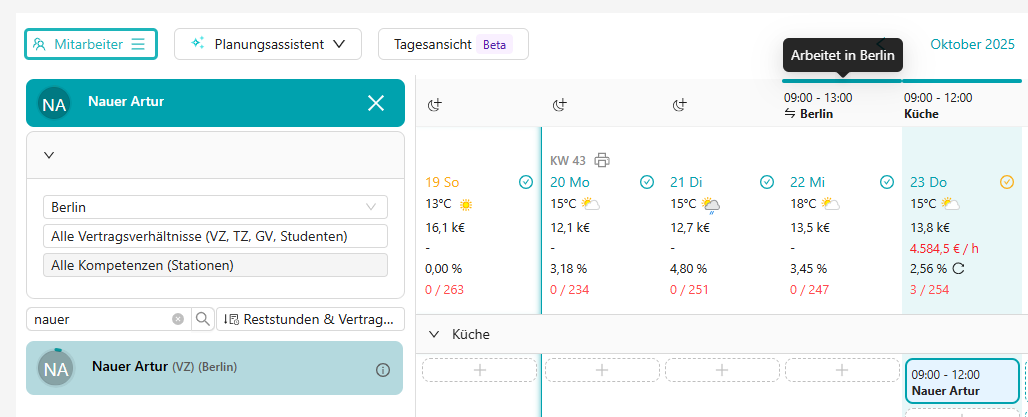The height and width of the screenshot is (417, 1028).
Task: Click the refresh icon beside 2,56 %
Action: pyautogui.click(x=959, y=269)
